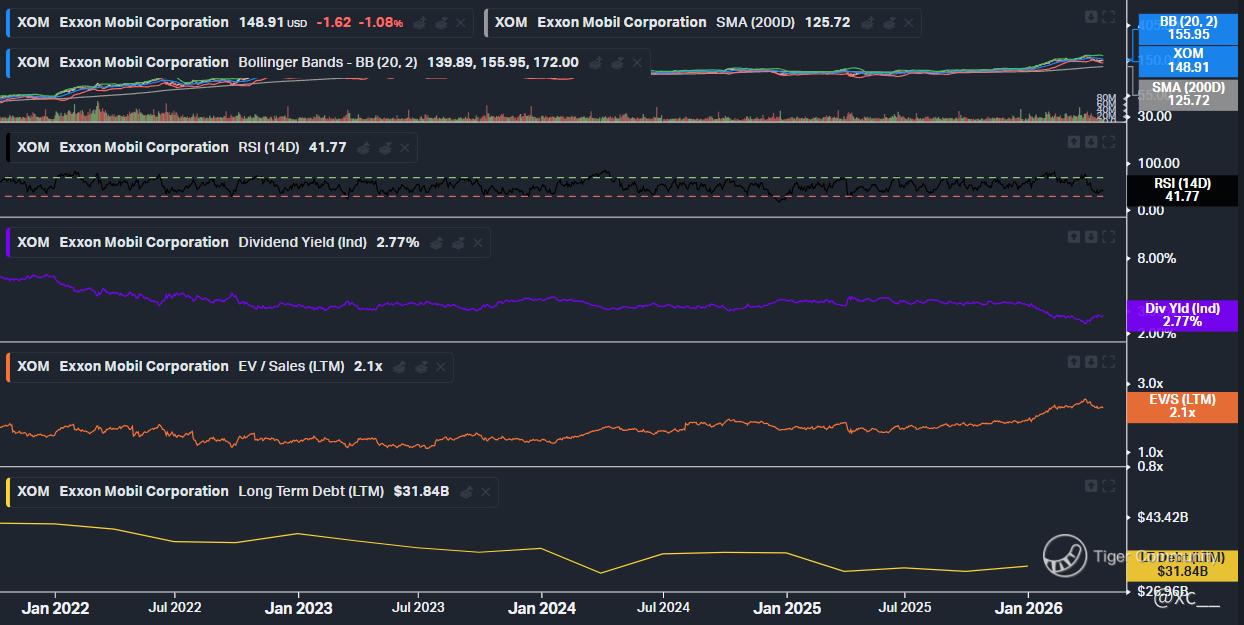Move the main price pane down
This screenshot has width=1244, height=625.
pyautogui.click(x=1091, y=16)
